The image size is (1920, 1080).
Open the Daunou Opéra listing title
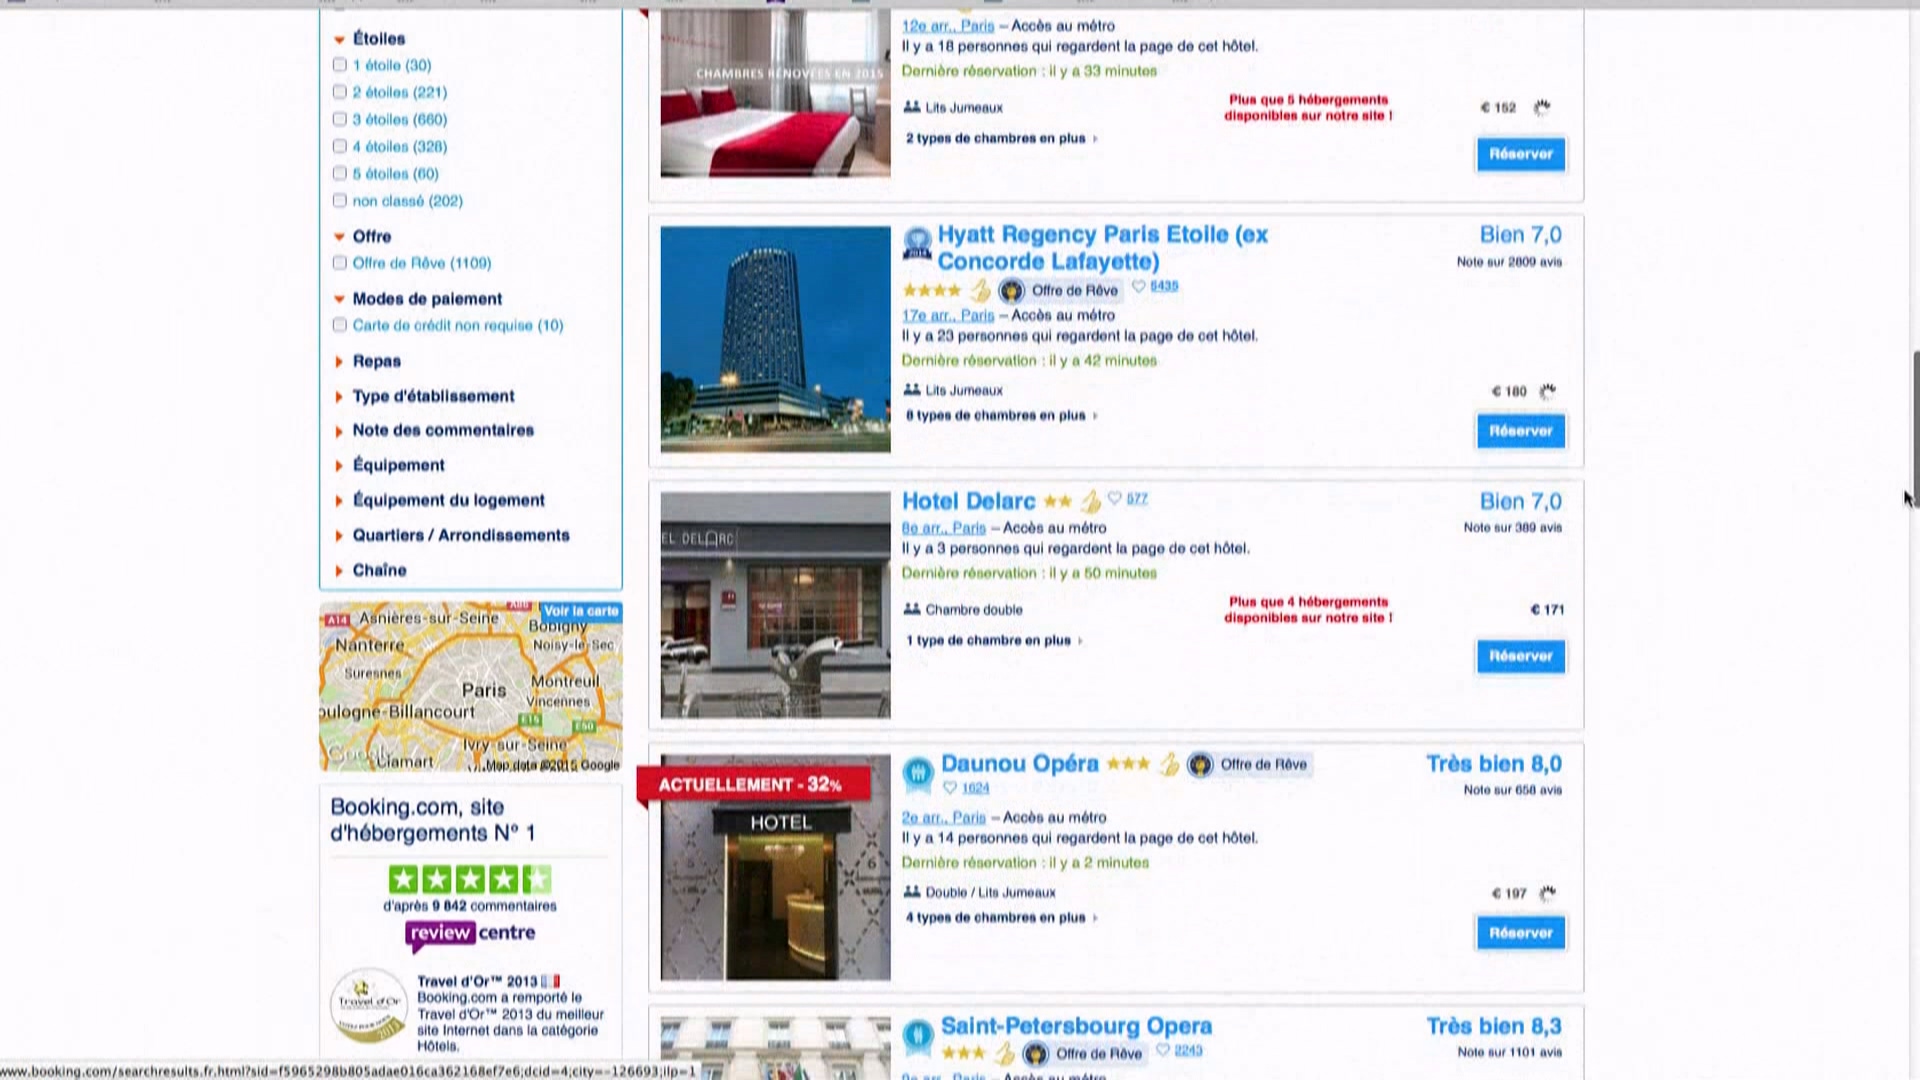[x=1019, y=764]
